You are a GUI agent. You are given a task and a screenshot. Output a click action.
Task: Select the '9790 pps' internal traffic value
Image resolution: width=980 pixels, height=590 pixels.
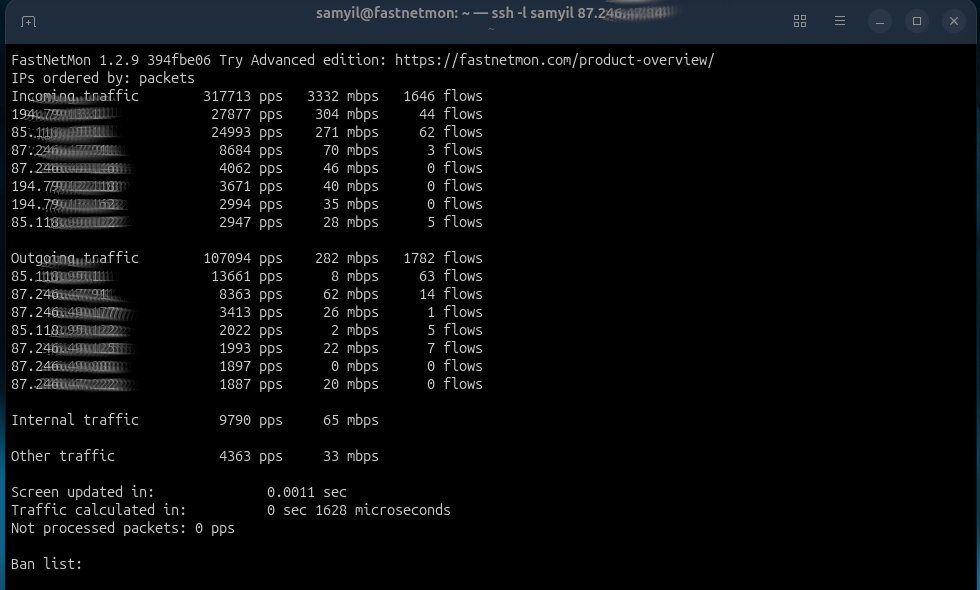251,420
